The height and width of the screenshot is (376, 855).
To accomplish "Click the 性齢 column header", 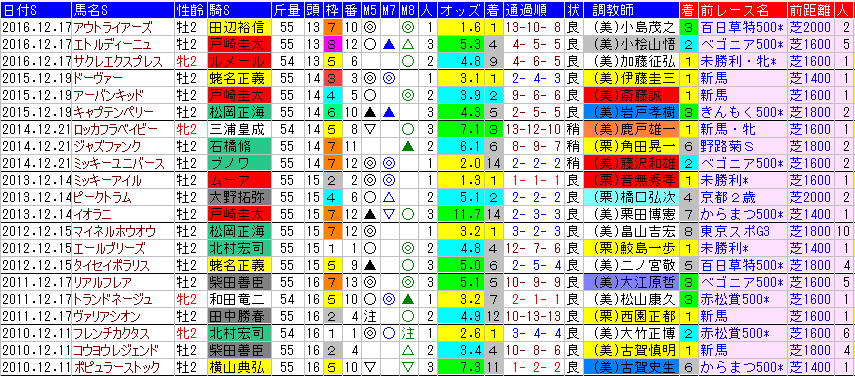I will [x=190, y=10].
